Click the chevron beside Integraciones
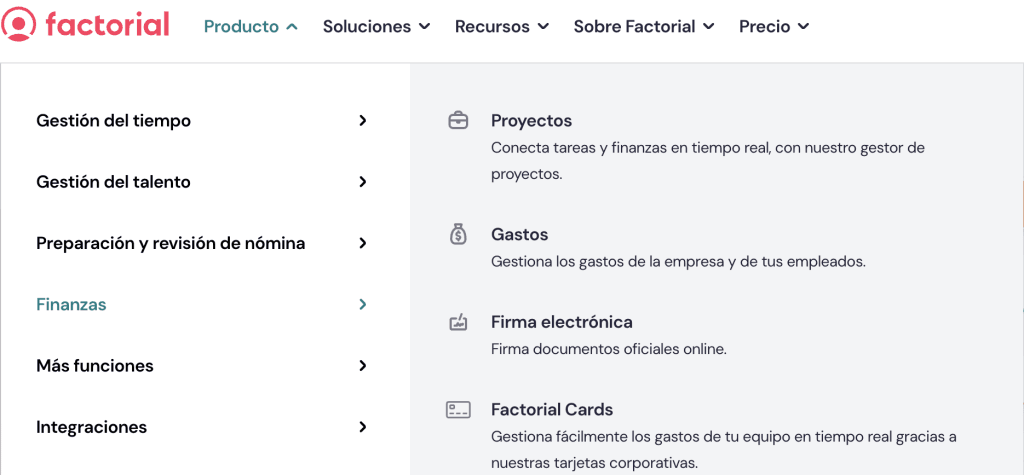 click(x=363, y=427)
